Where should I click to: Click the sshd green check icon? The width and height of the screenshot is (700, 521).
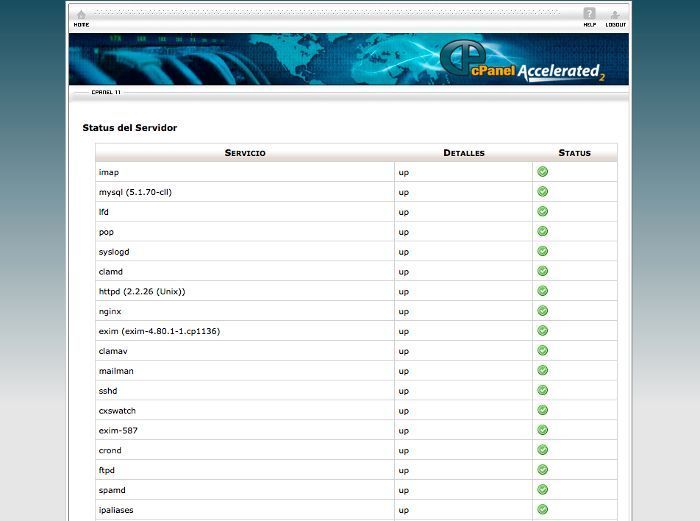pos(543,390)
